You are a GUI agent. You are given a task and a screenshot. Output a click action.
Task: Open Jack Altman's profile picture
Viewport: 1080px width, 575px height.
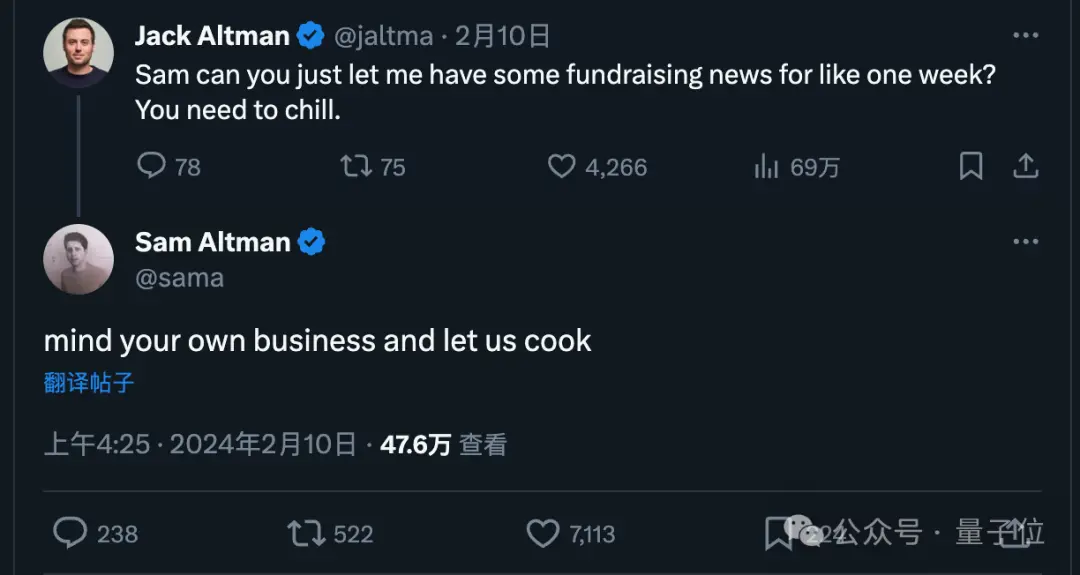[79, 53]
